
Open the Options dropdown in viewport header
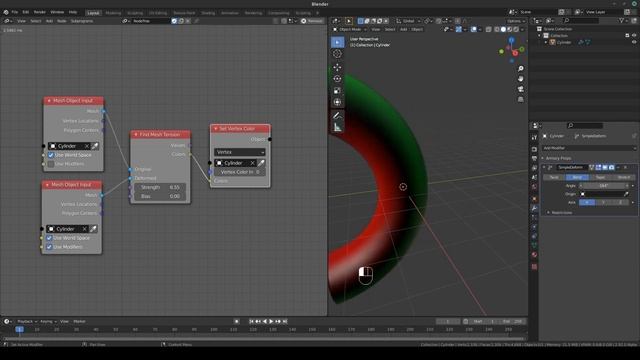click(x=516, y=21)
